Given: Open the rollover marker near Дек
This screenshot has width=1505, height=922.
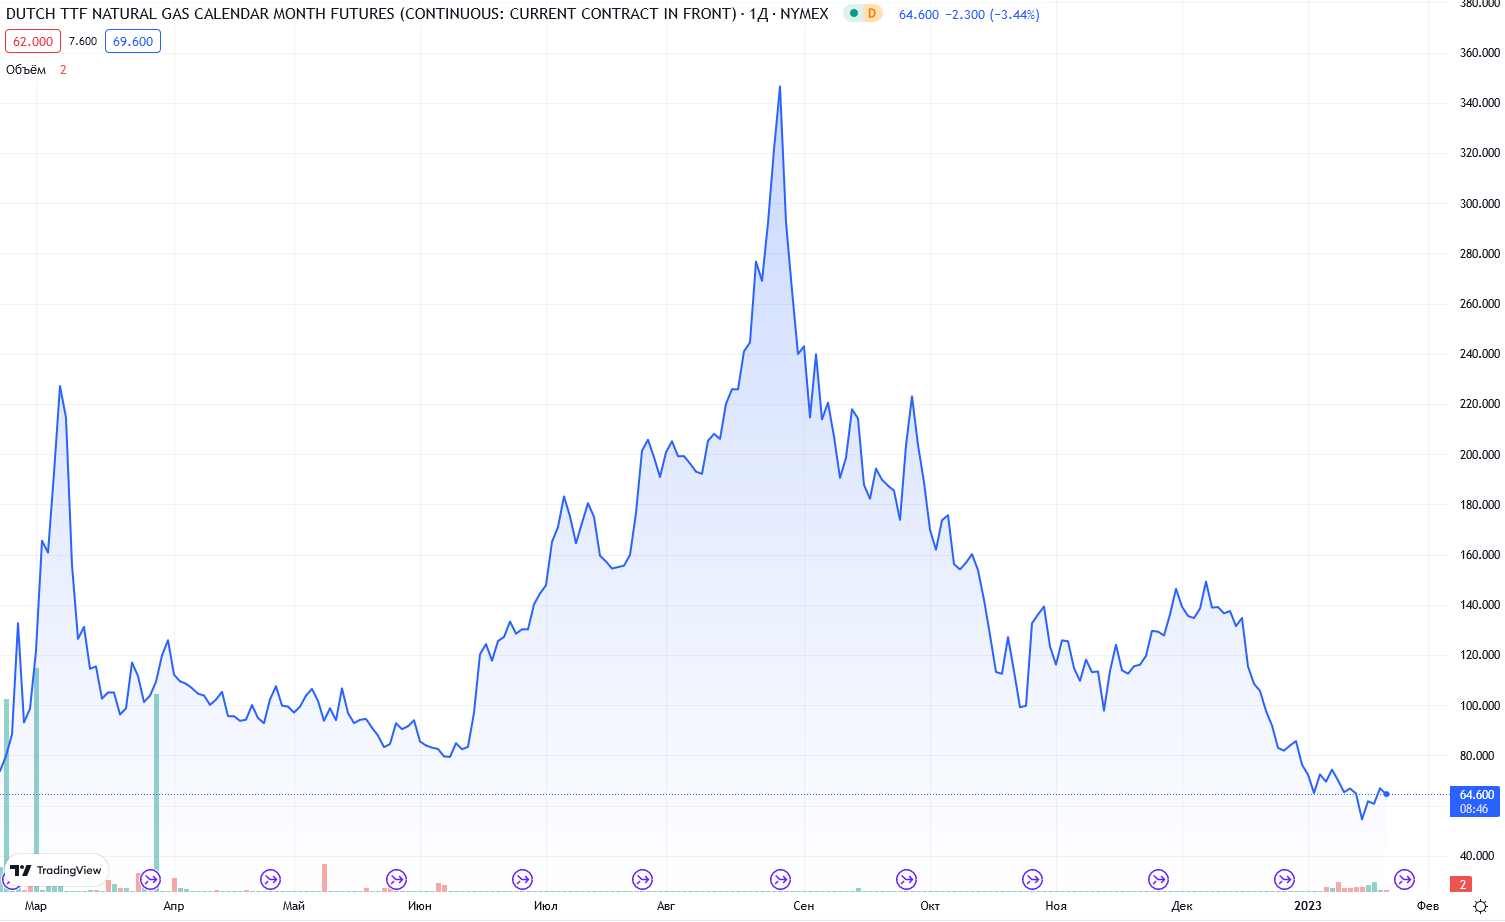Looking at the screenshot, I should pyautogui.click(x=1158, y=880).
